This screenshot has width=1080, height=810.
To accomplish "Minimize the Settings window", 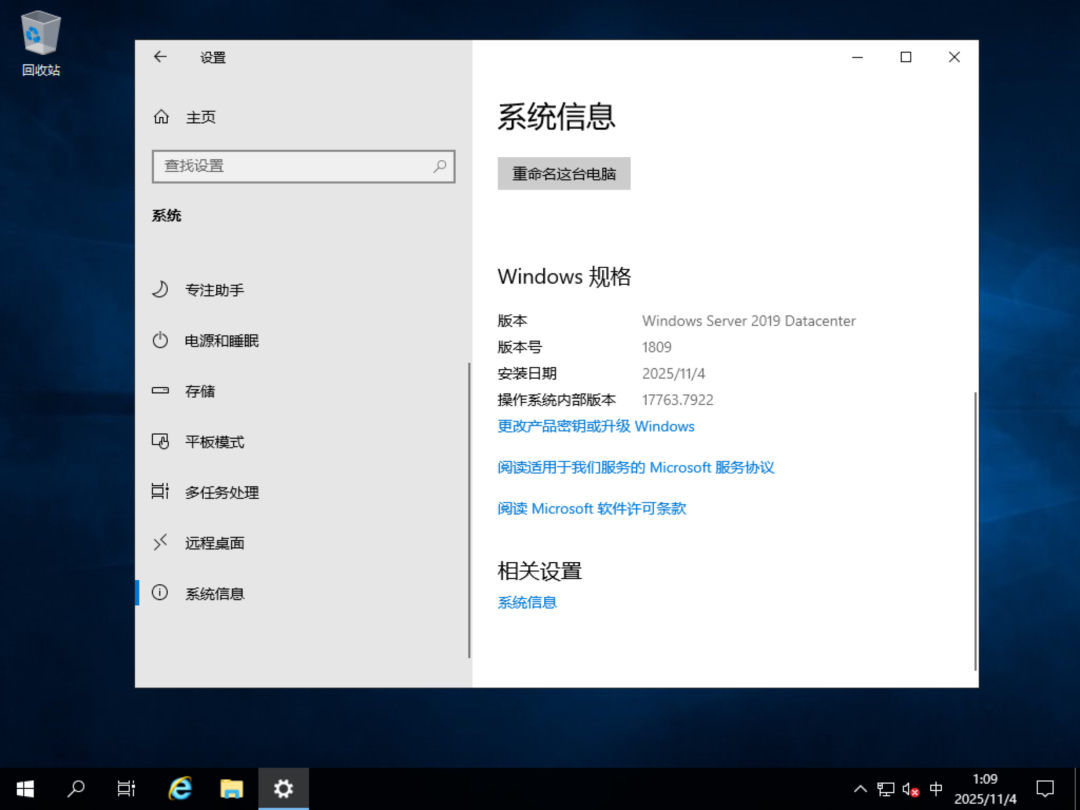I will (858, 57).
